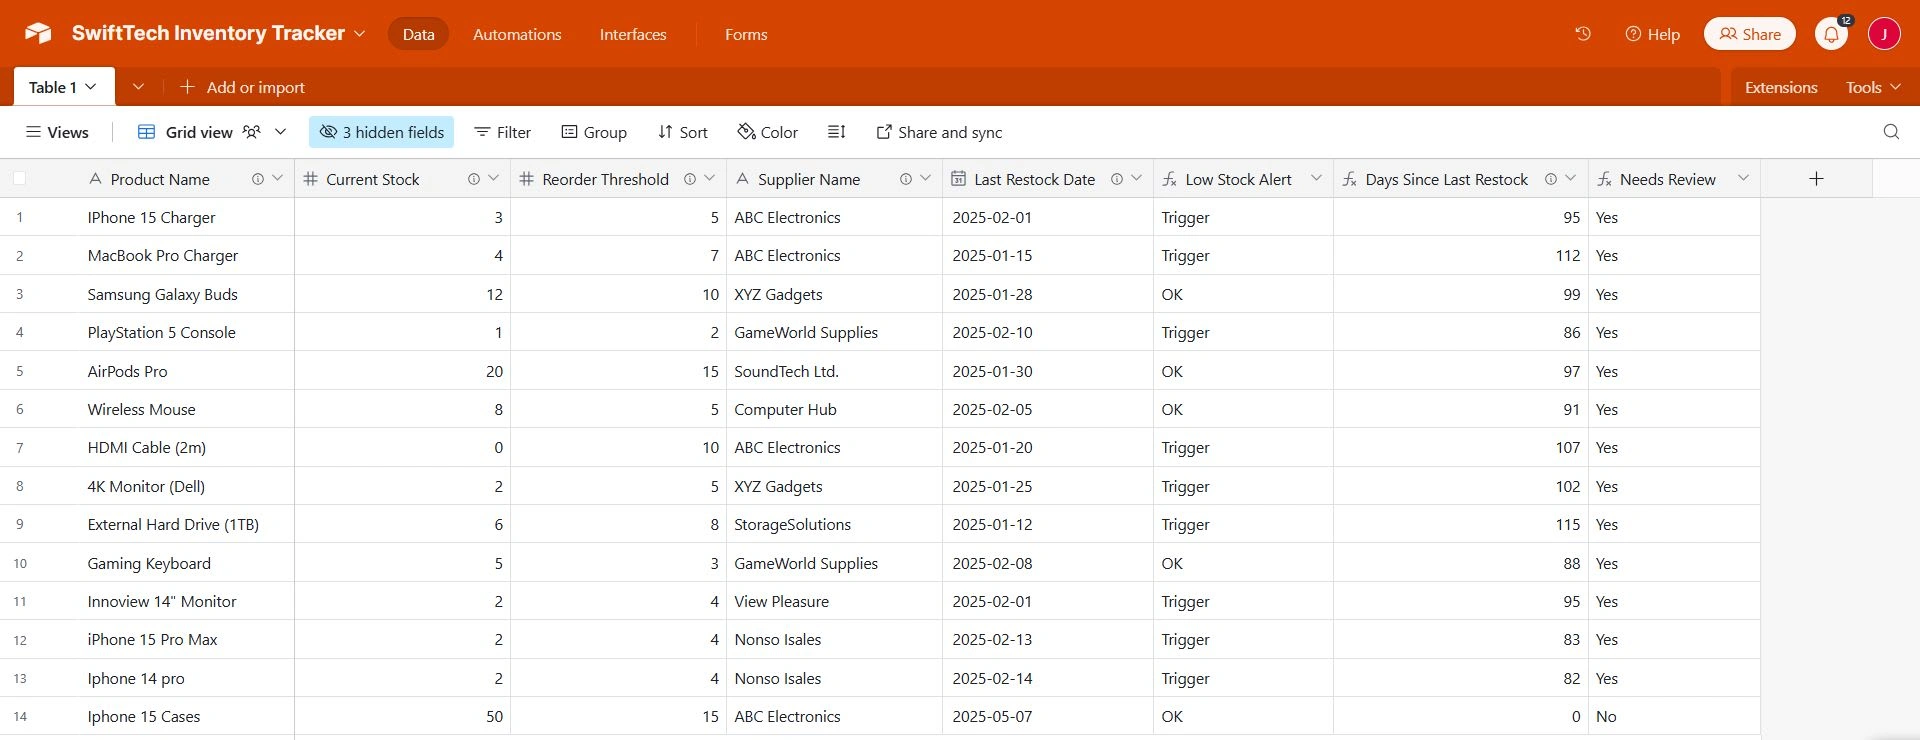Toggle the 3 hidden fields control
The height and width of the screenshot is (740, 1920).
point(381,132)
